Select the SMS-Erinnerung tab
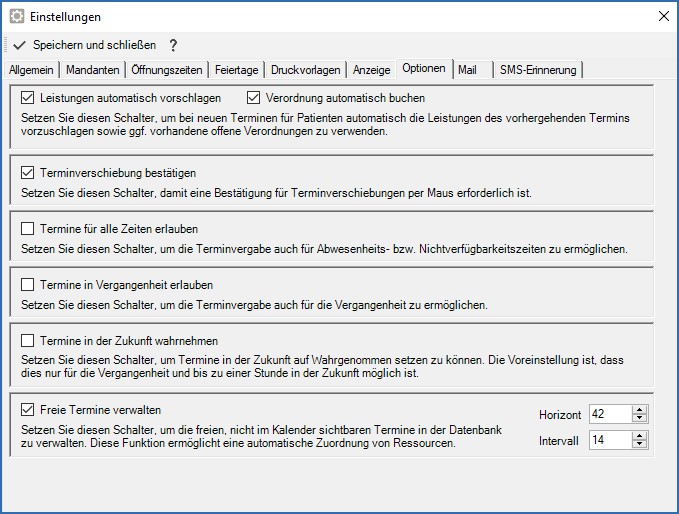The height and width of the screenshot is (514, 679). pyautogui.click(x=538, y=70)
